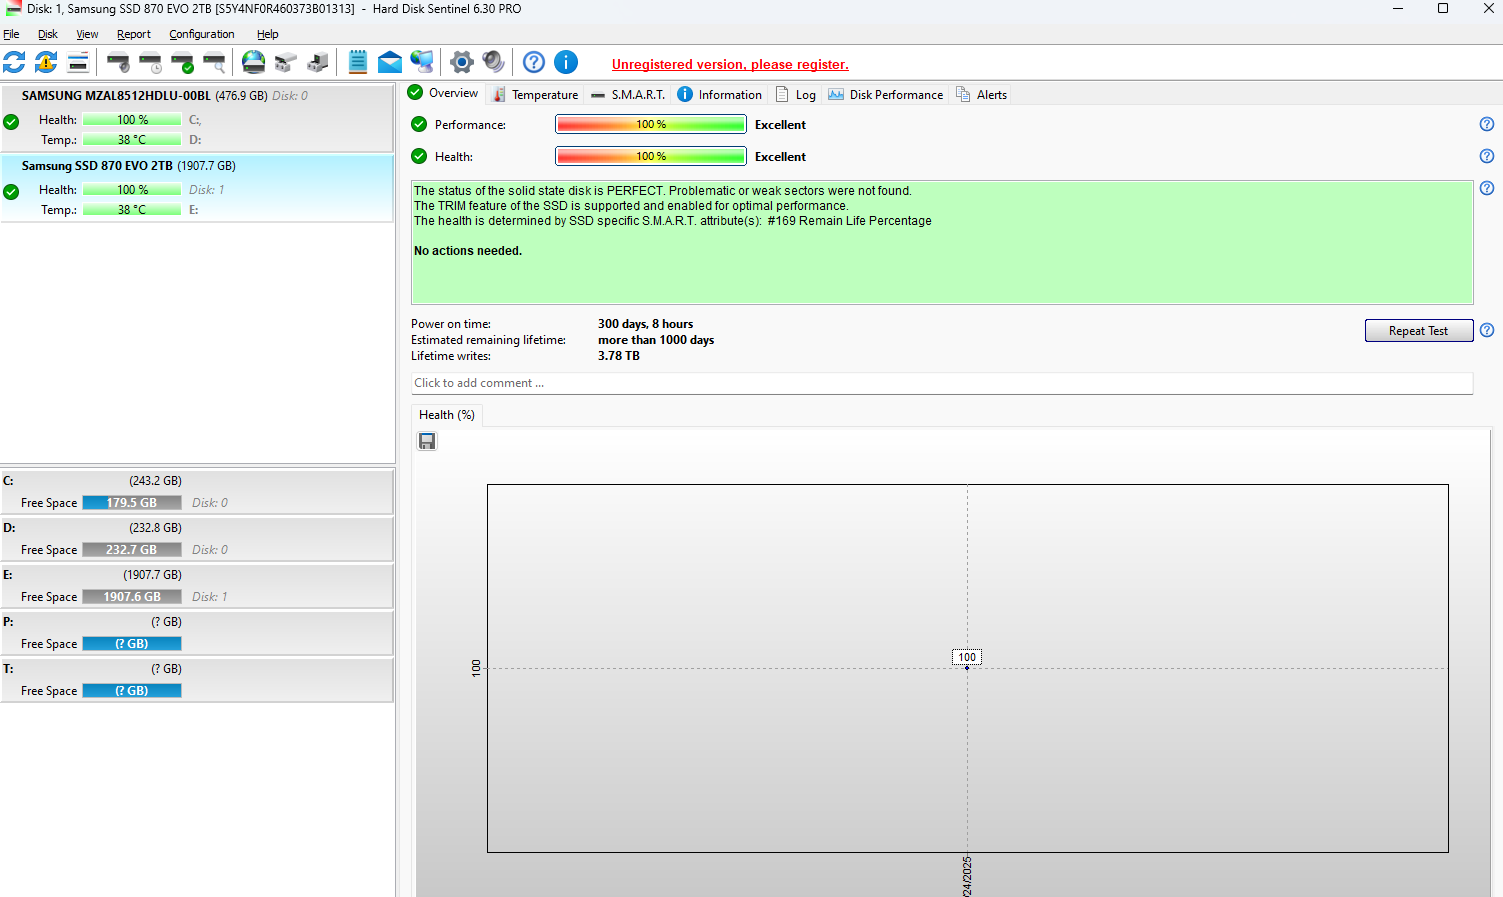The image size is (1503, 897).
Task: Click the globe and disk toolbar icon
Action: [254, 62]
